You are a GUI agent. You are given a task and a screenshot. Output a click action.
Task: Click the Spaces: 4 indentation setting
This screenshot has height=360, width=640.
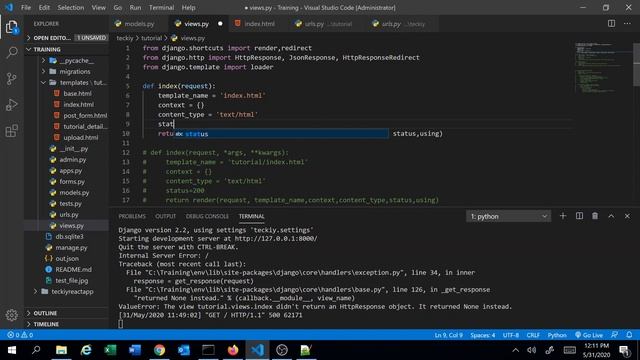(482, 335)
